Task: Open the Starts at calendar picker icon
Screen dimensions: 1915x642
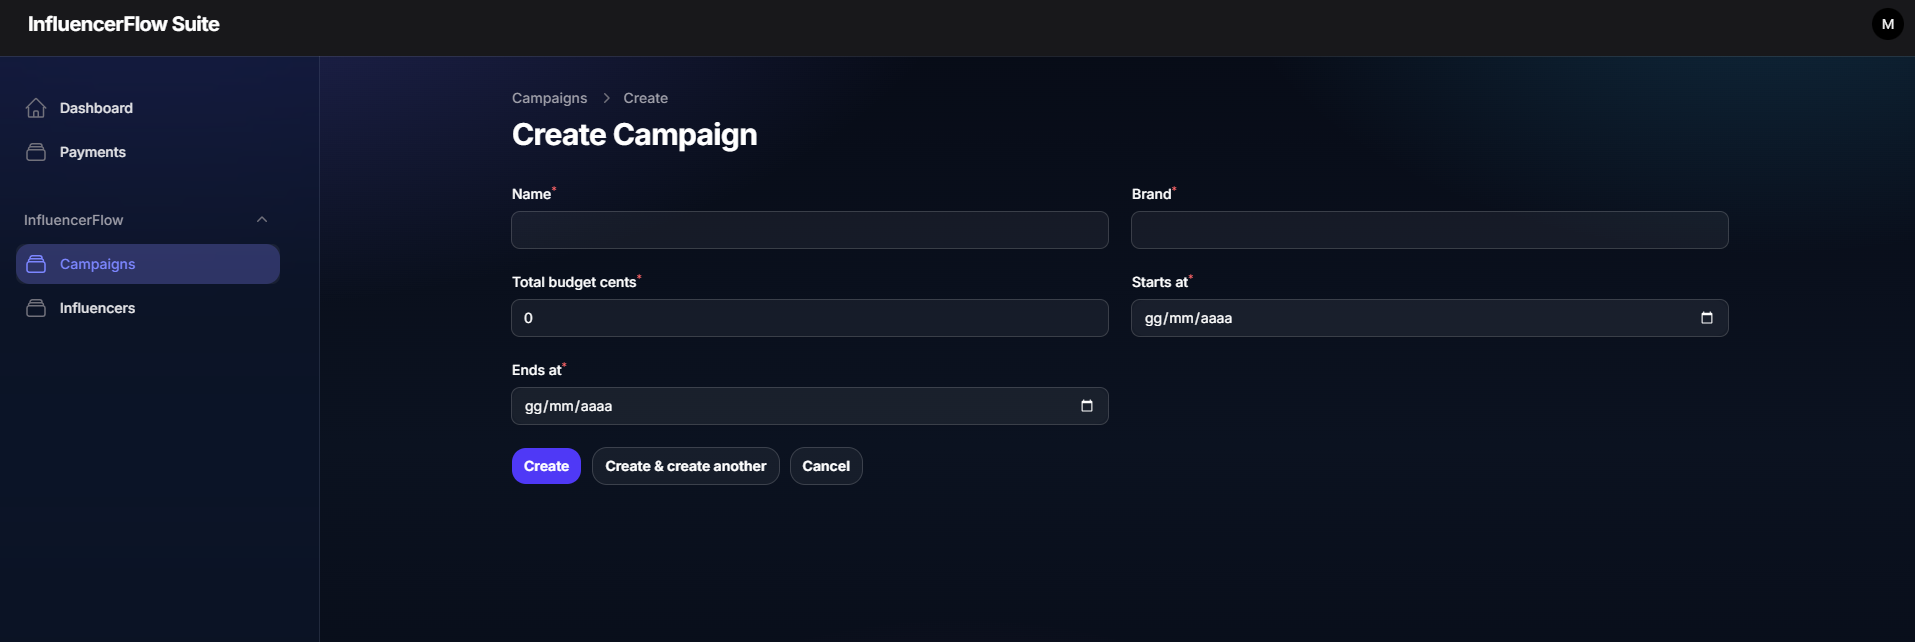Action: (x=1706, y=318)
